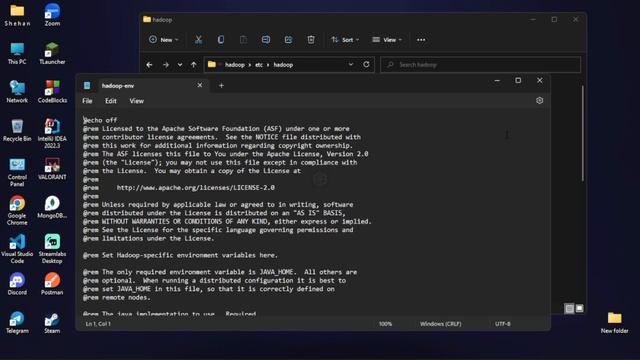Switch Explorer to large thumbnails layout
This screenshot has width=640, height=360.
580,309
